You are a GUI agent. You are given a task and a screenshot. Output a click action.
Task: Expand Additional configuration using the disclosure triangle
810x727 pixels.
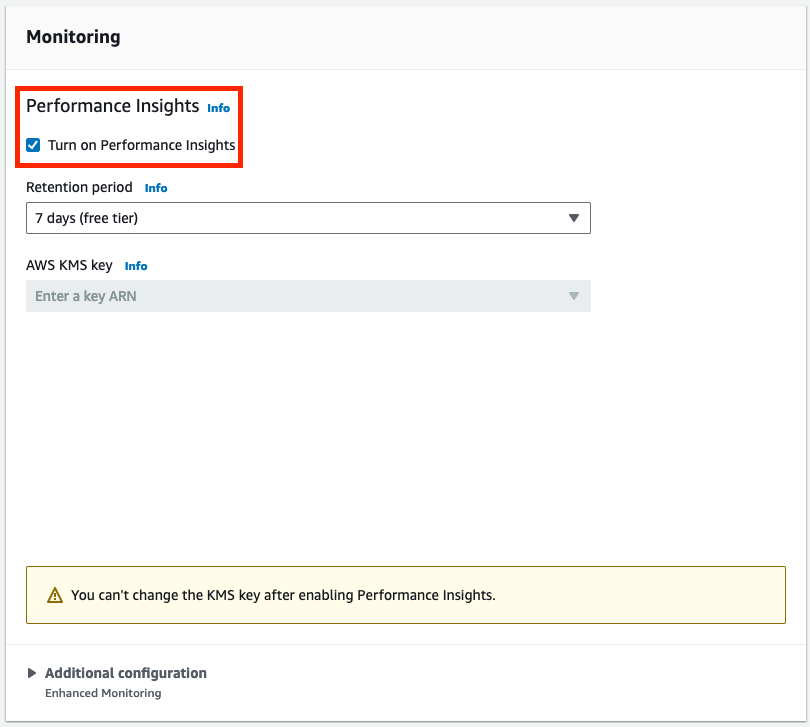[x=32, y=673]
